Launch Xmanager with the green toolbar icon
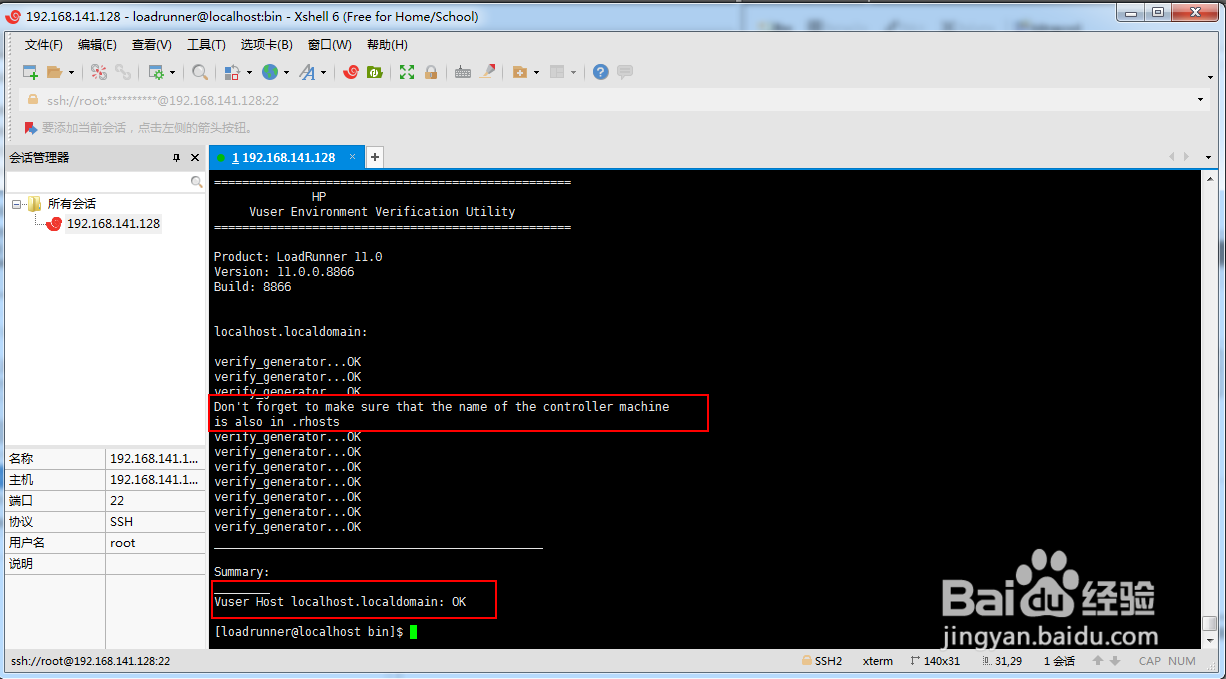Image resolution: width=1226 pixels, height=679 pixels. point(375,72)
